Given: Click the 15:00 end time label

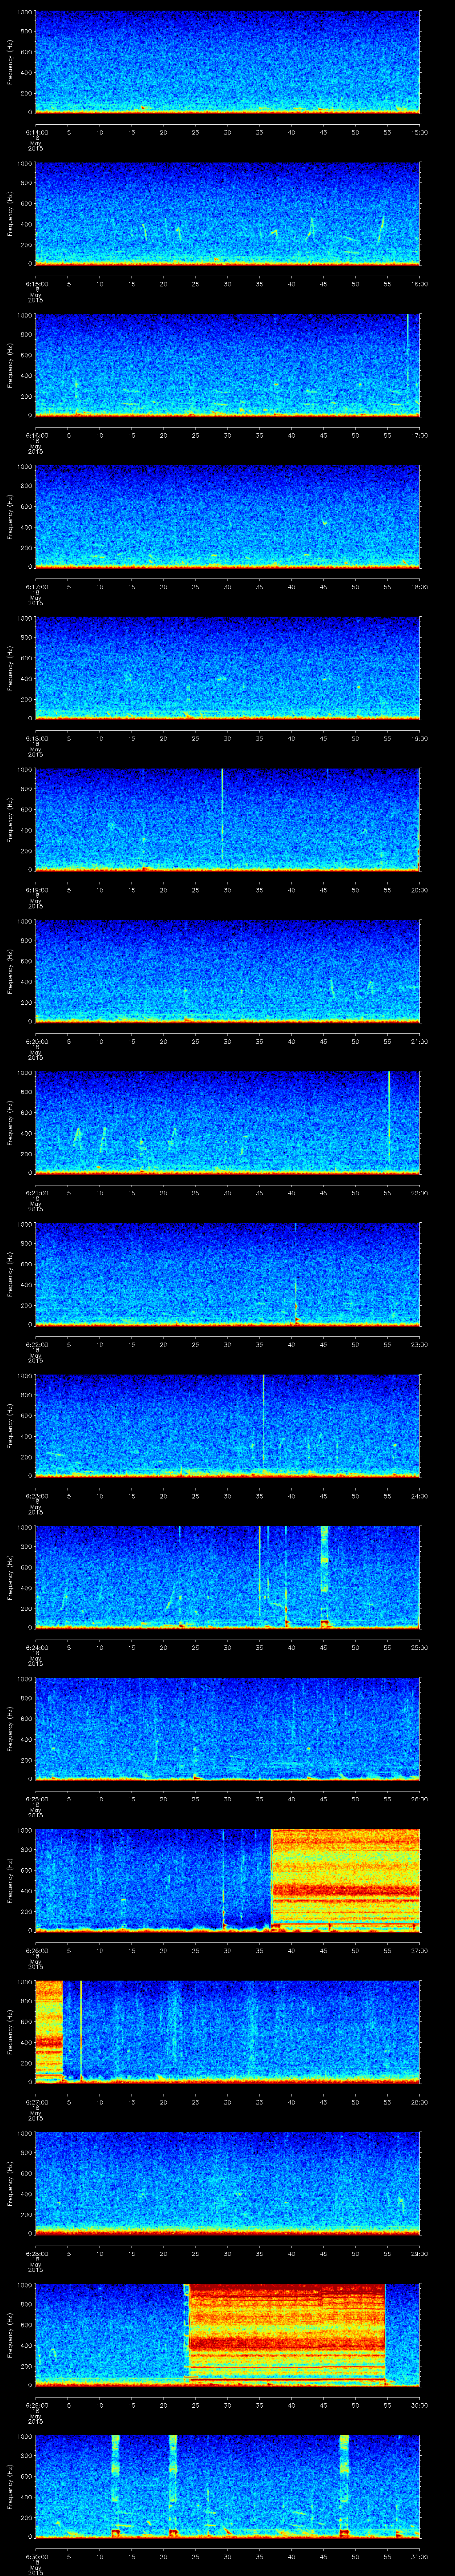Looking at the screenshot, I should tap(420, 132).
